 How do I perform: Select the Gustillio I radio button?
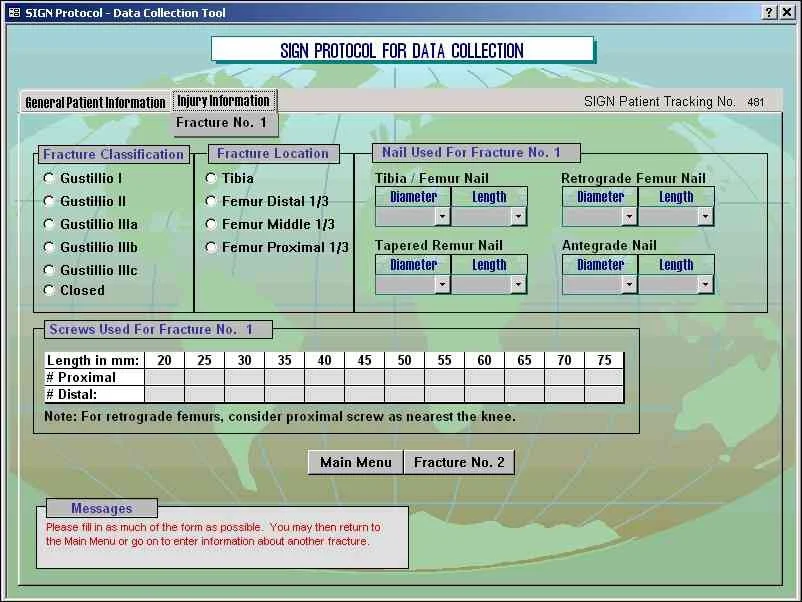tap(49, 178)
